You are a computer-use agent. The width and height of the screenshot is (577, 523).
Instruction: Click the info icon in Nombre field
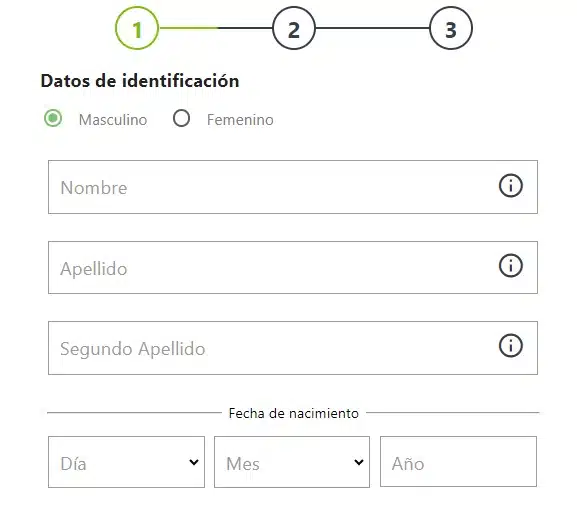tap(510, 185)
